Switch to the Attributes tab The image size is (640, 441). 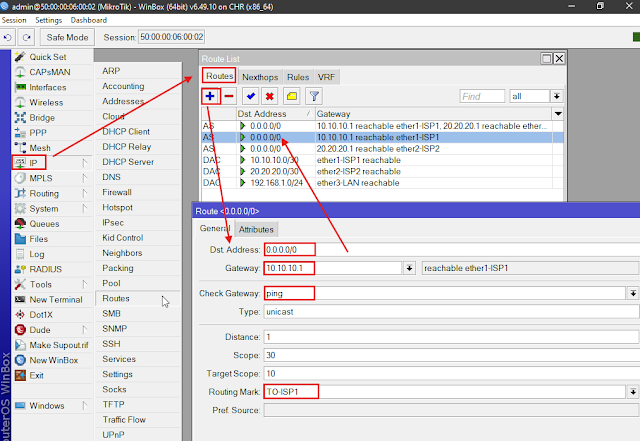[x=256, y=229]
